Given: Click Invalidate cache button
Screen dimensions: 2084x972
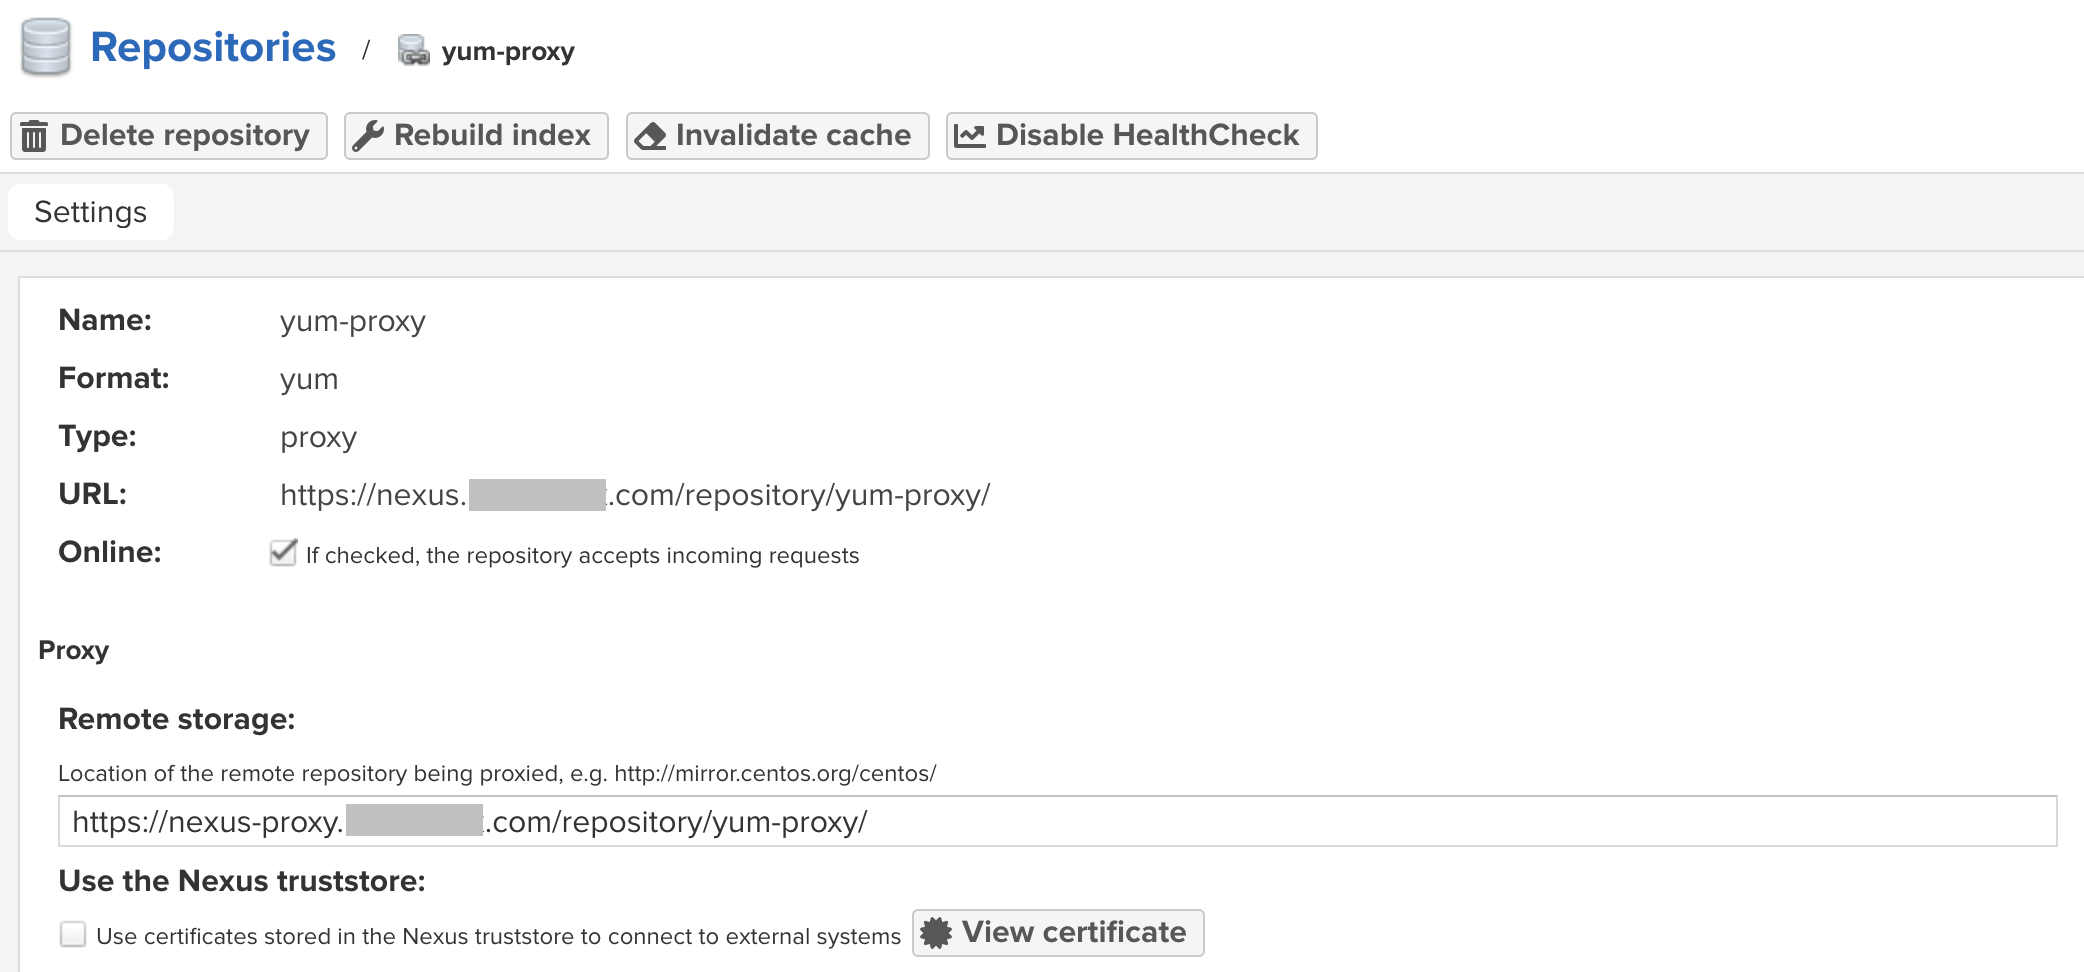Looking at the screenshot, I should 777,135.
